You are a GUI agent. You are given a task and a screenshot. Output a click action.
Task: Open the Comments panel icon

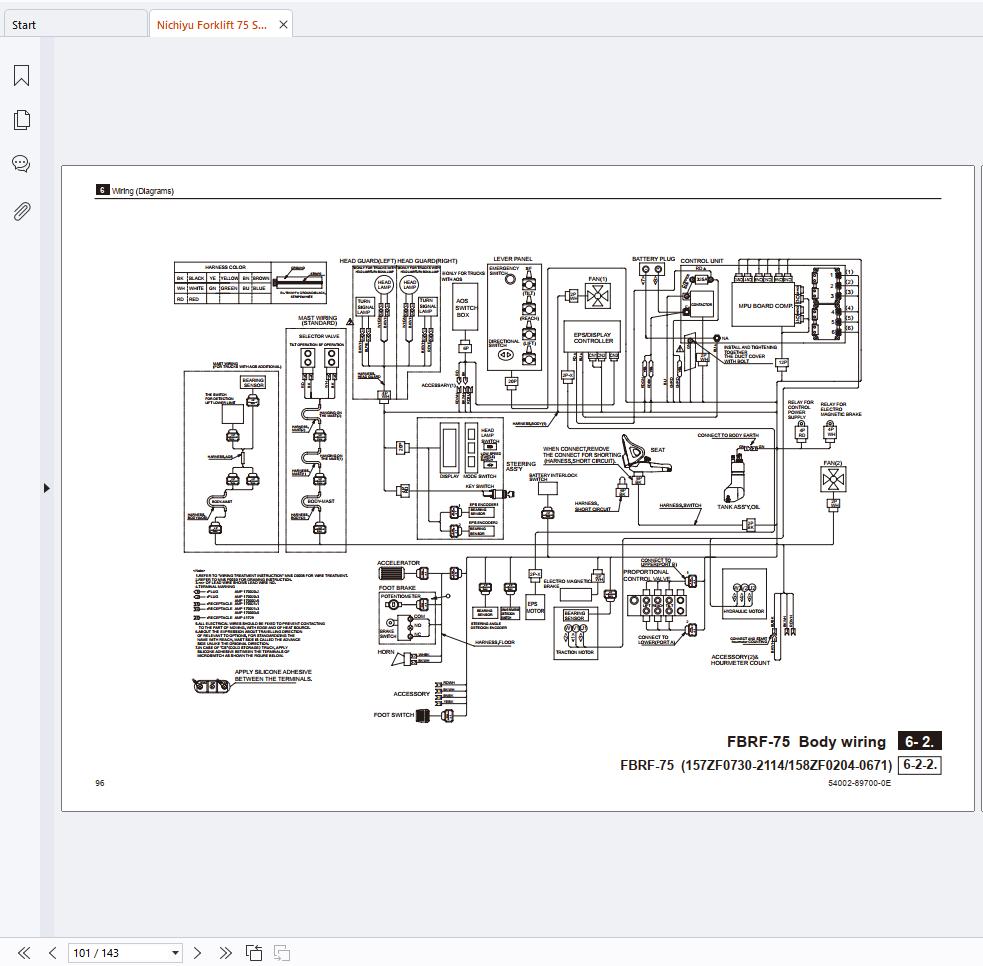(x=21, y=164)
